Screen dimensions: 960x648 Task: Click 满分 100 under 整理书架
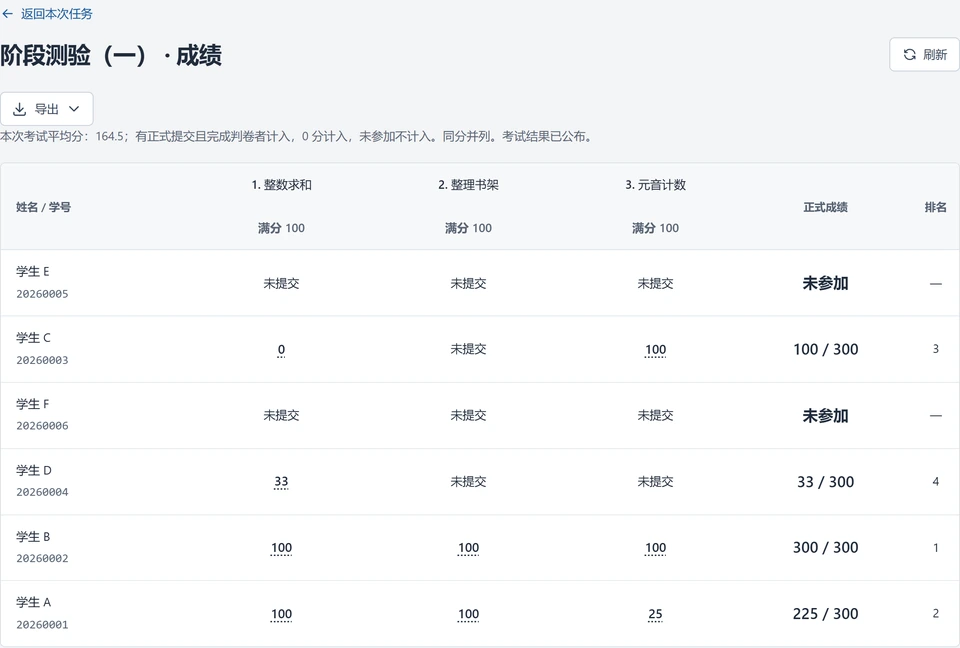[468, 228]
